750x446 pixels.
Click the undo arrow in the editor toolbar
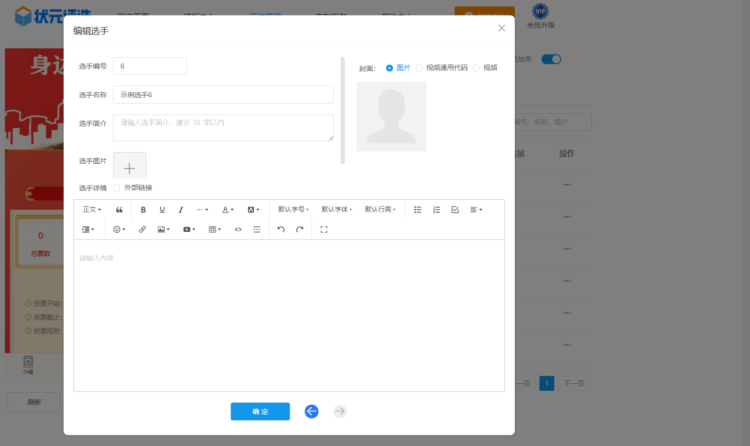(x=281, y=230)
